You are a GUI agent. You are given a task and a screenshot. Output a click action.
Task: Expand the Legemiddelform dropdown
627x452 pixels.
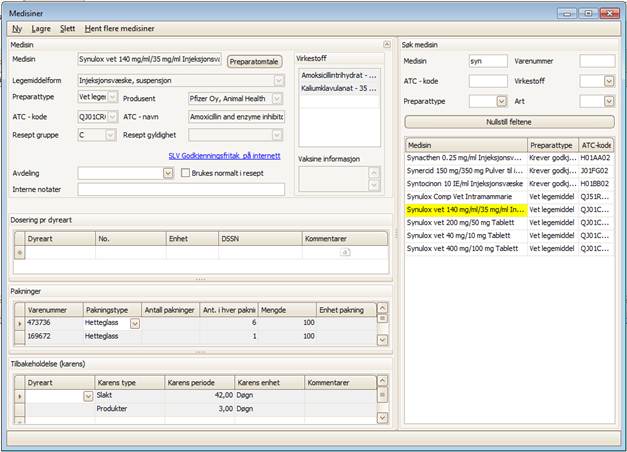[279, 80]
